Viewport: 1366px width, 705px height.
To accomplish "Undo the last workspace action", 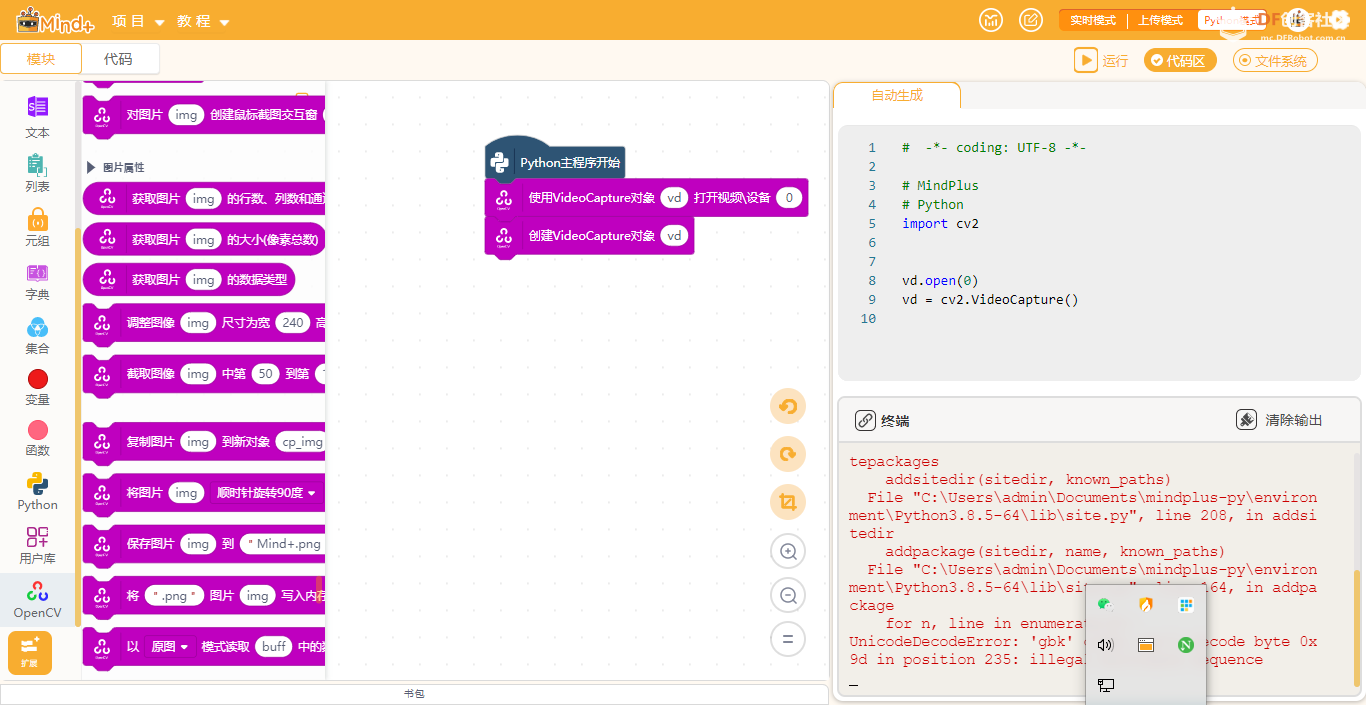I will point(788,406).
